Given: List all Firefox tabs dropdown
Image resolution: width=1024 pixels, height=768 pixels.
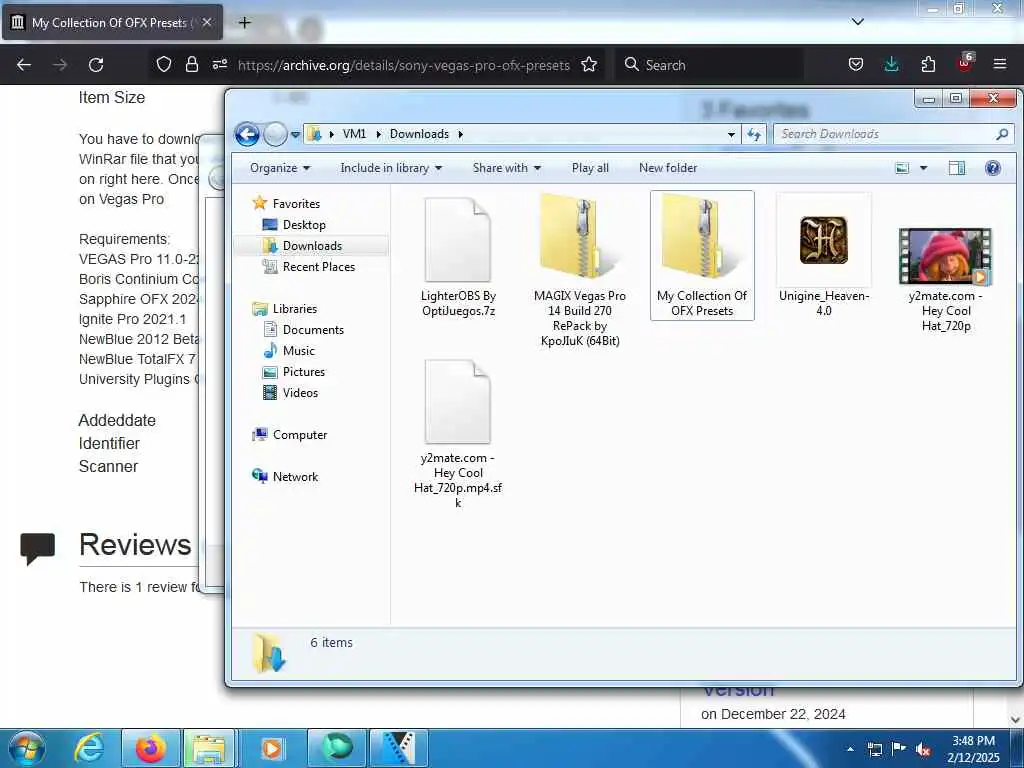Looking at the screenshot, I should [857, 22].
